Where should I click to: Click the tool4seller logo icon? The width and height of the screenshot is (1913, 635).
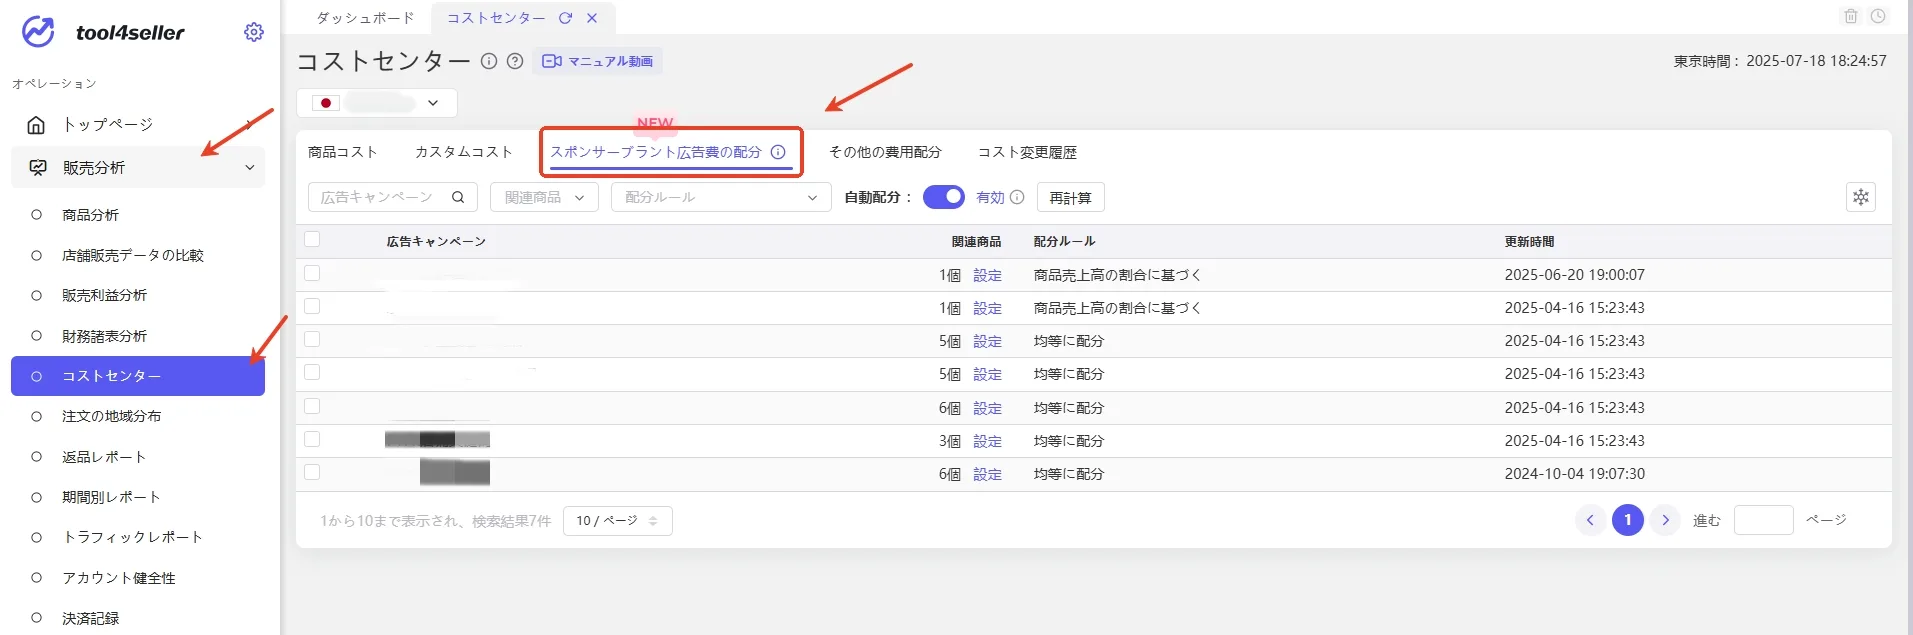[x=38, y=32]
